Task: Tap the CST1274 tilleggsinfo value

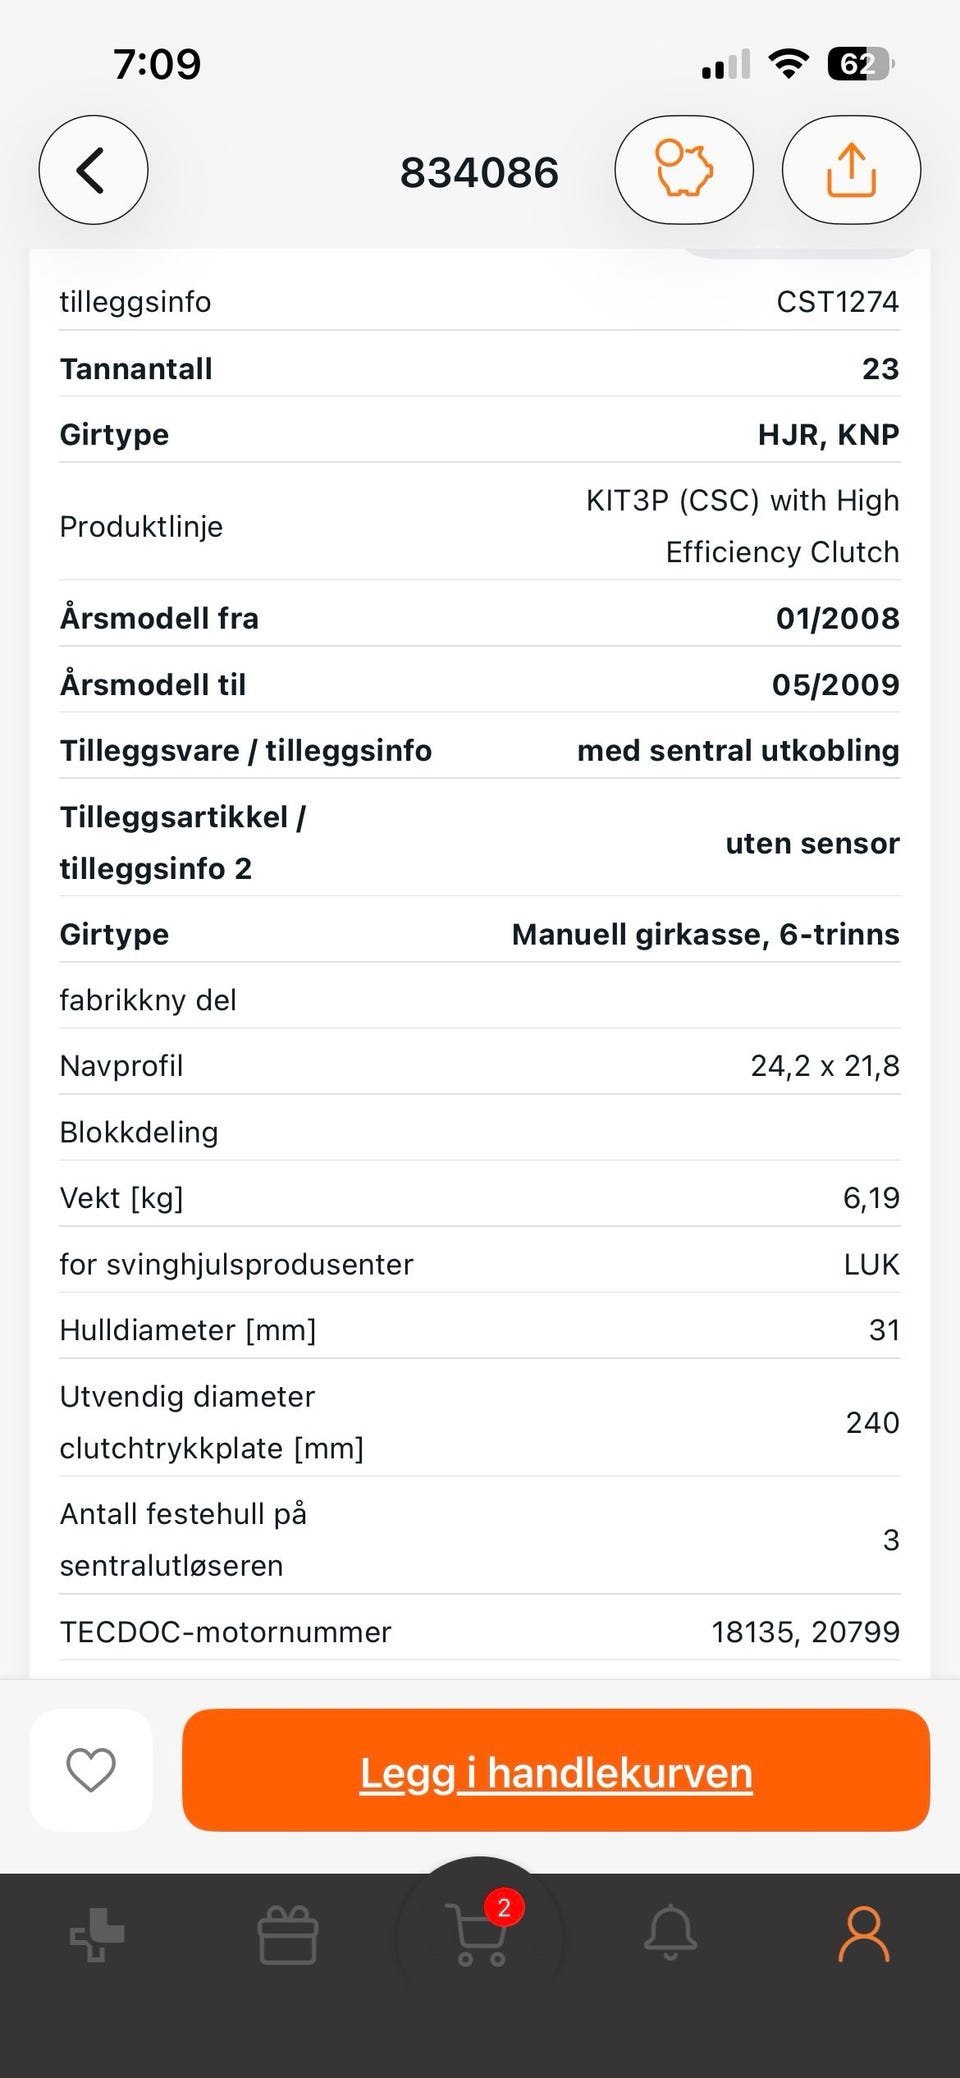Action: (837, 302)
